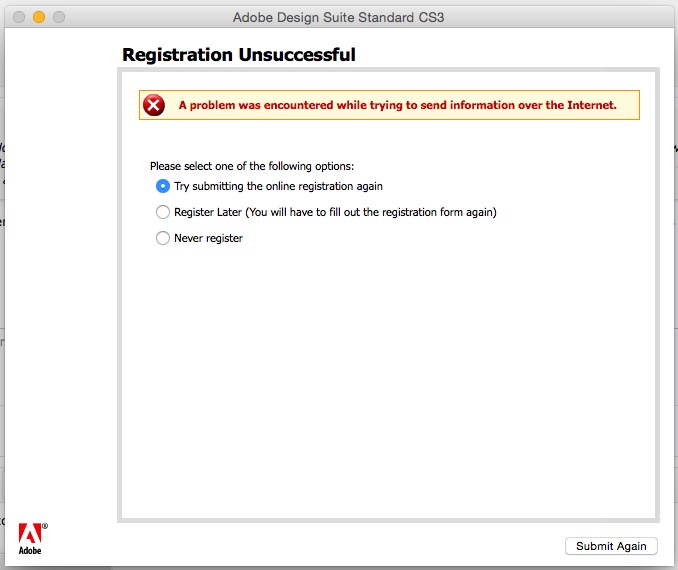678x570 pixels.
Task: Click the yellow minimize window button
Action: click(39, 17)
